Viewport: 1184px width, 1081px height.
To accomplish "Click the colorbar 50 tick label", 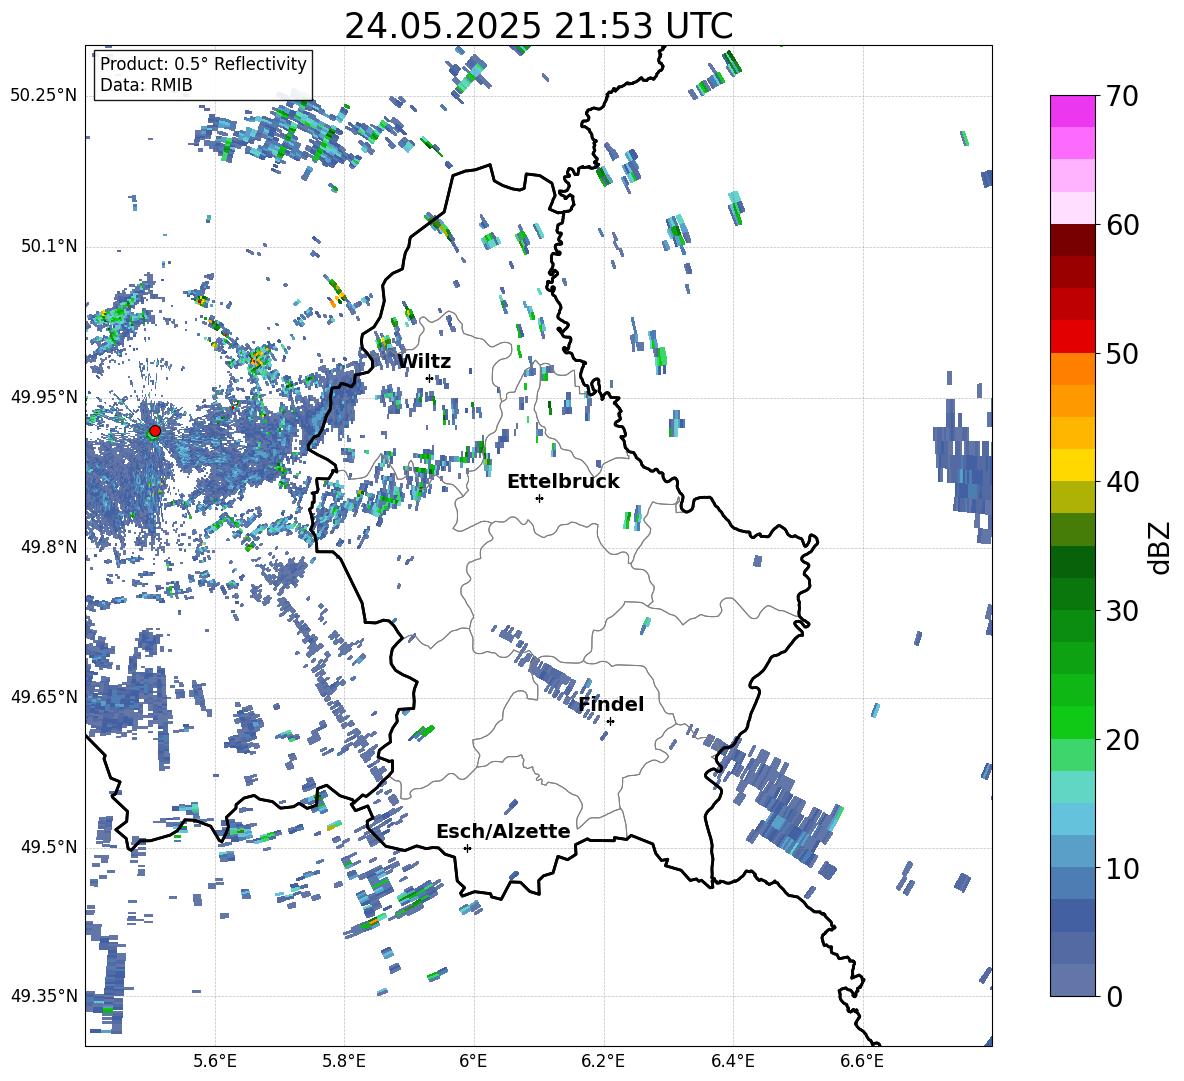I will (x=1123, y=354).
